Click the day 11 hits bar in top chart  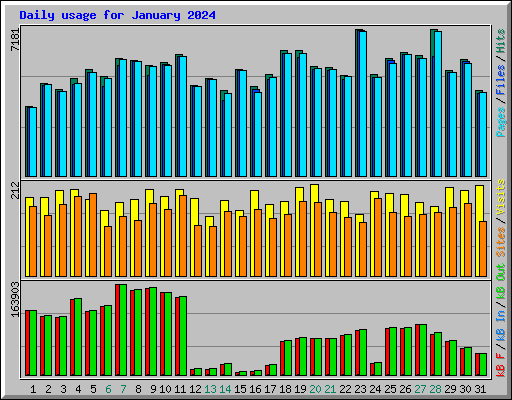point(177,115)
